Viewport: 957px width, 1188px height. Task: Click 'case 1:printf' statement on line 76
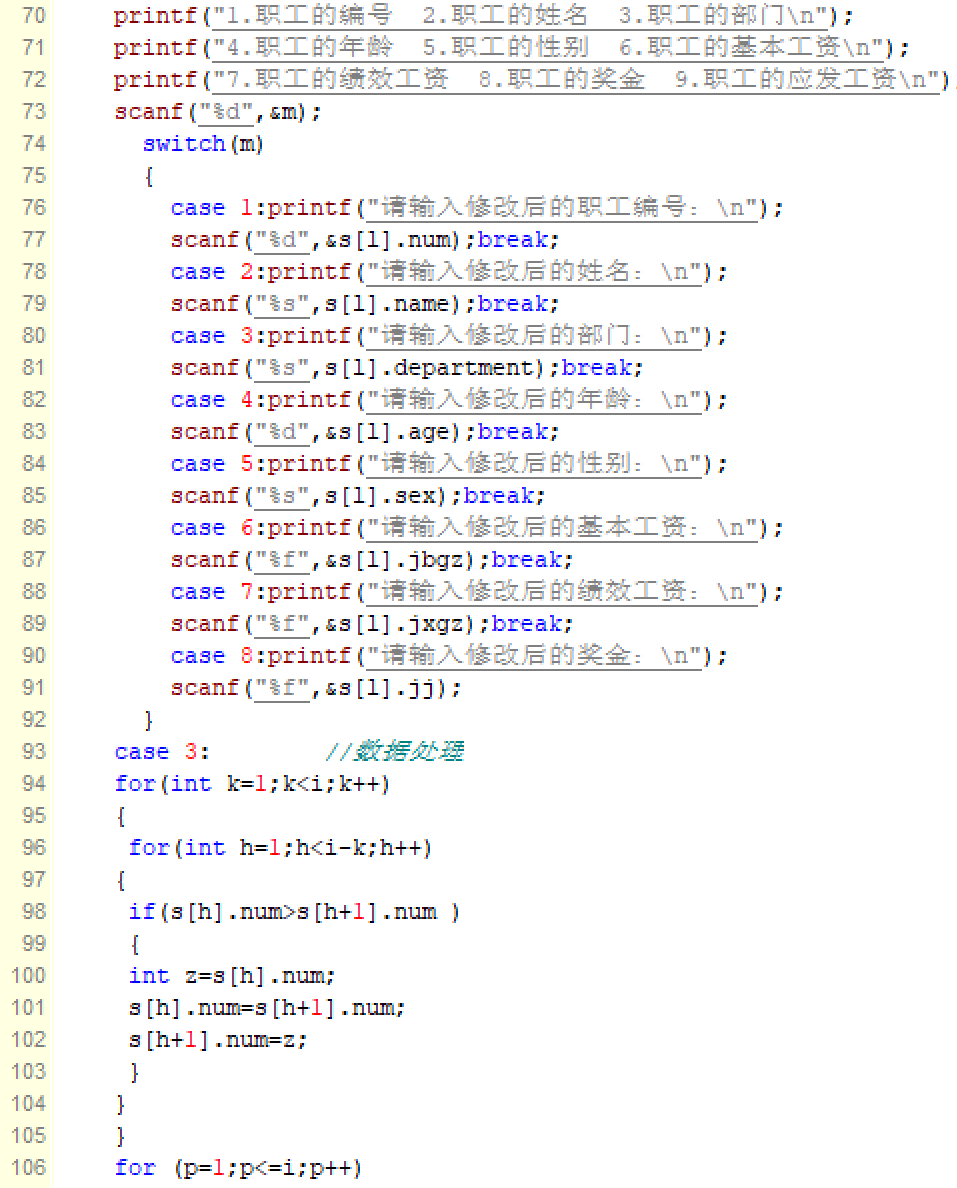tap(477, 208)
